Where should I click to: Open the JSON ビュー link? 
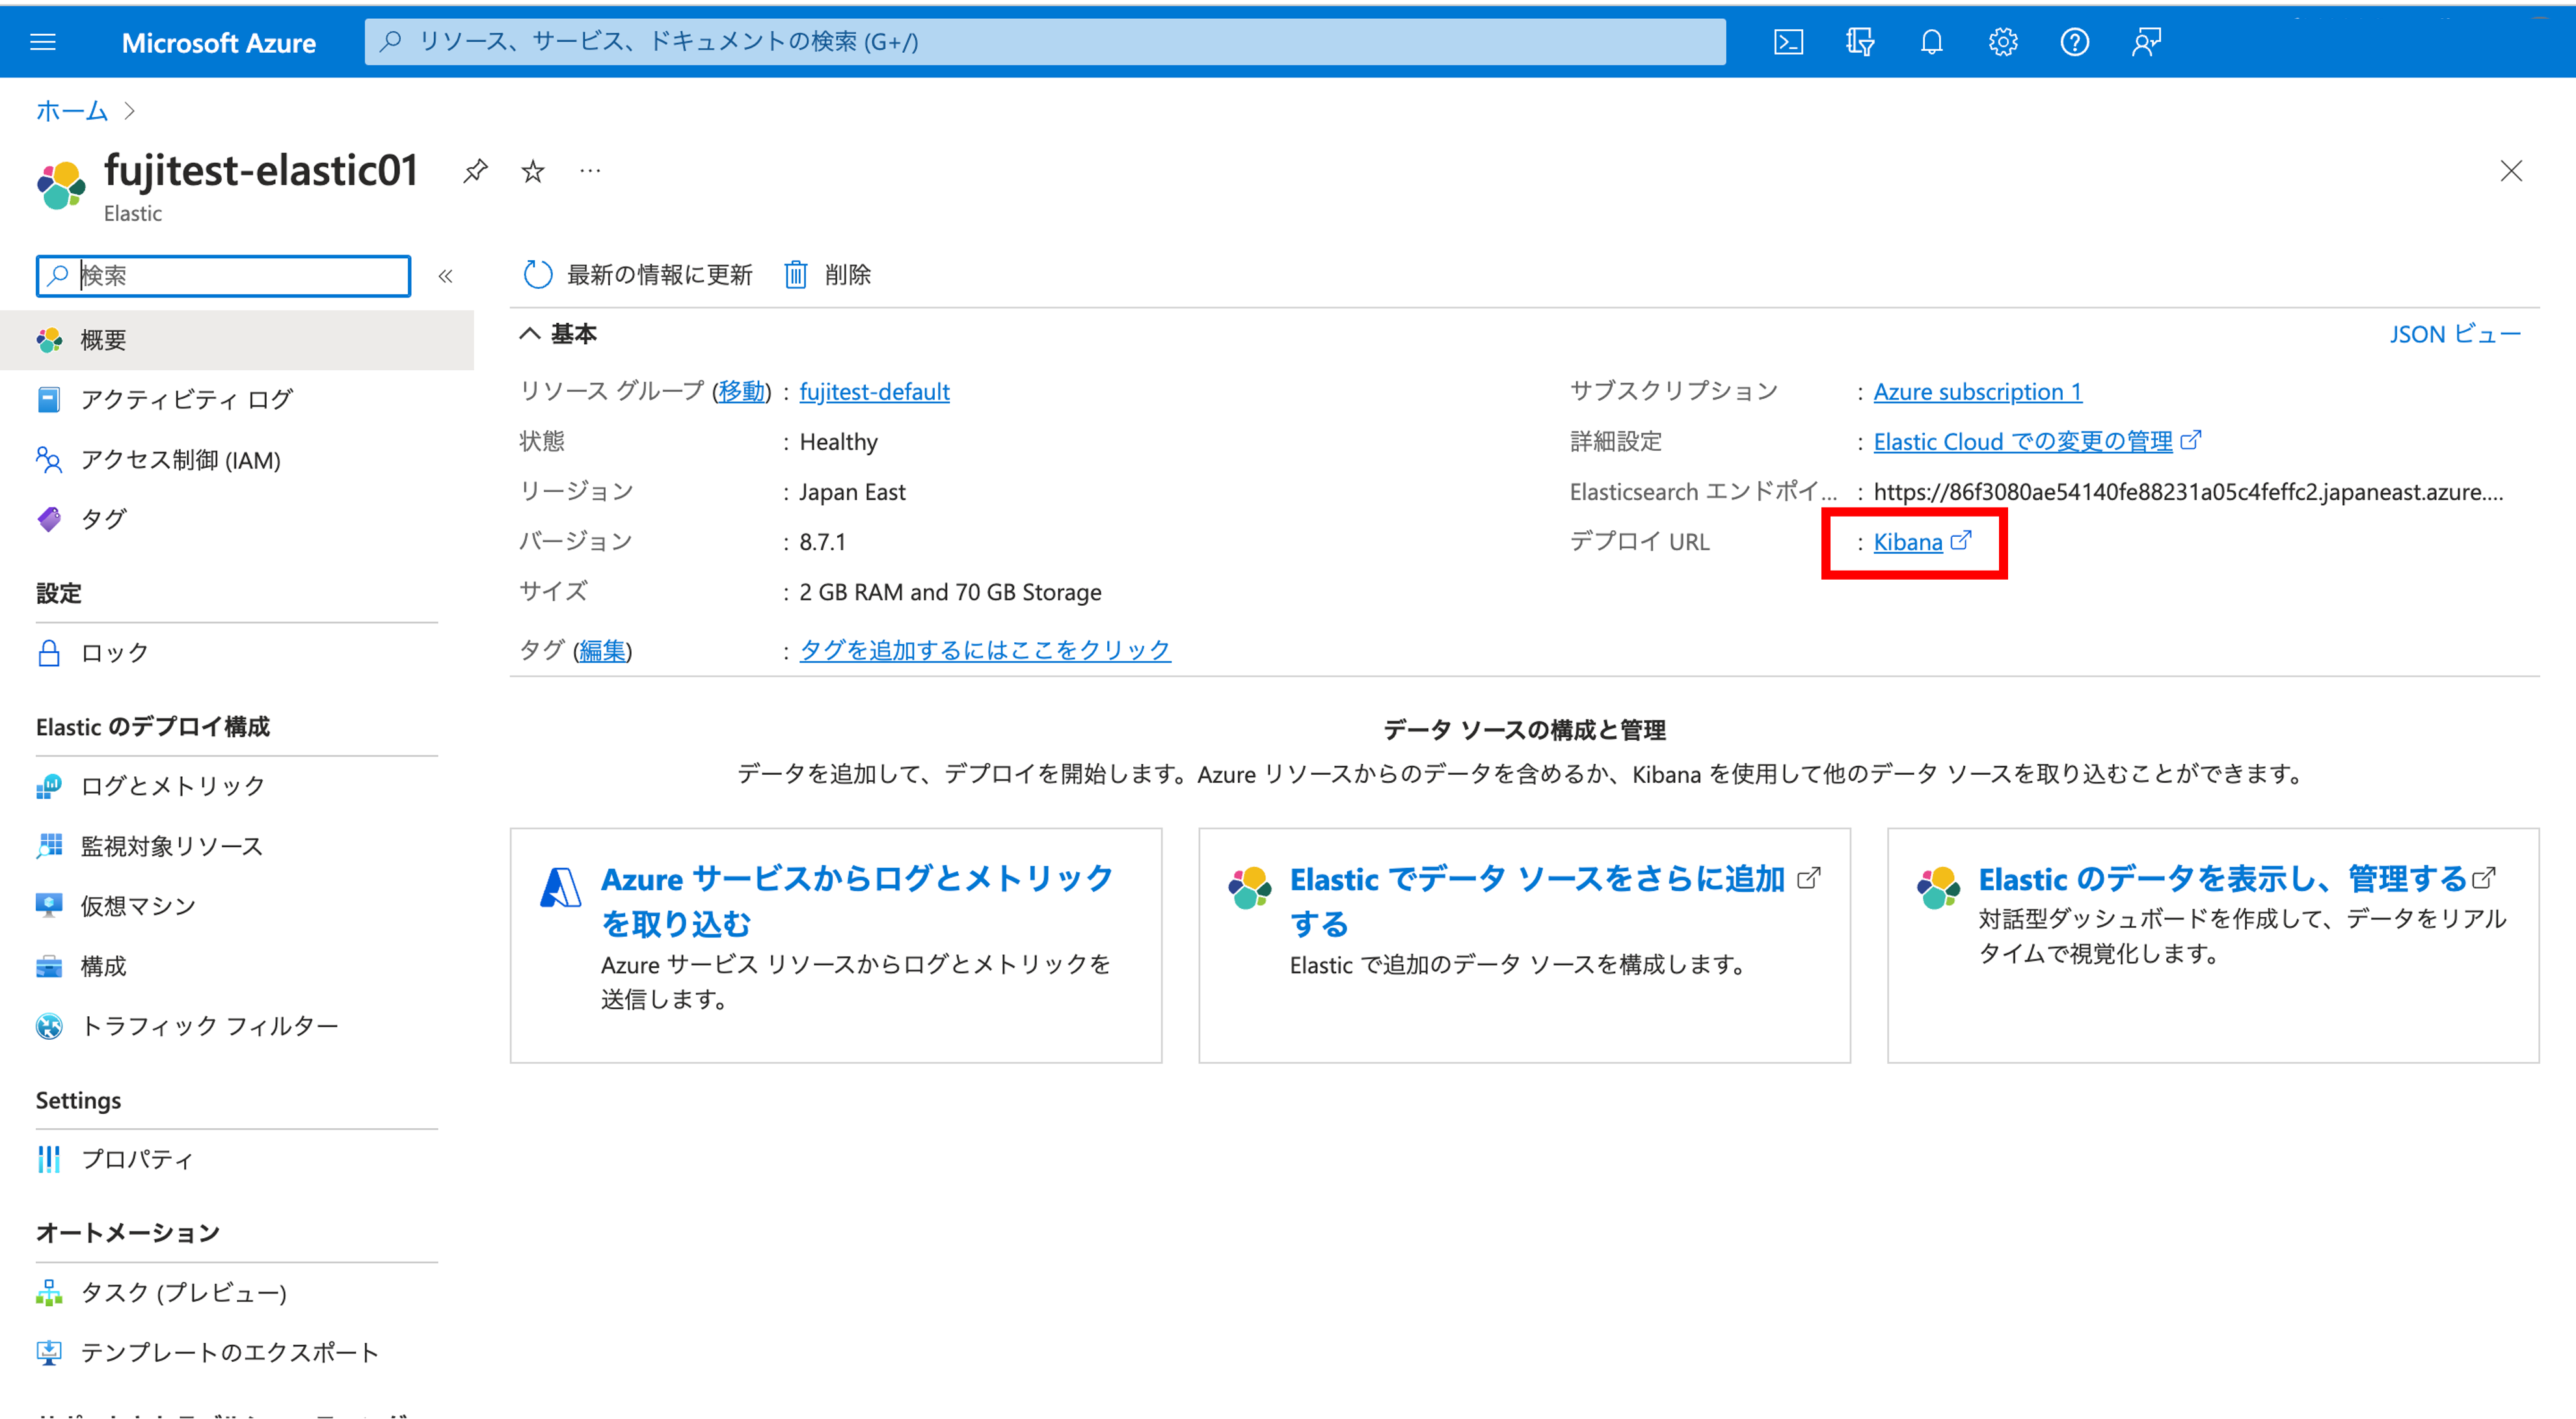point(2455,334)
